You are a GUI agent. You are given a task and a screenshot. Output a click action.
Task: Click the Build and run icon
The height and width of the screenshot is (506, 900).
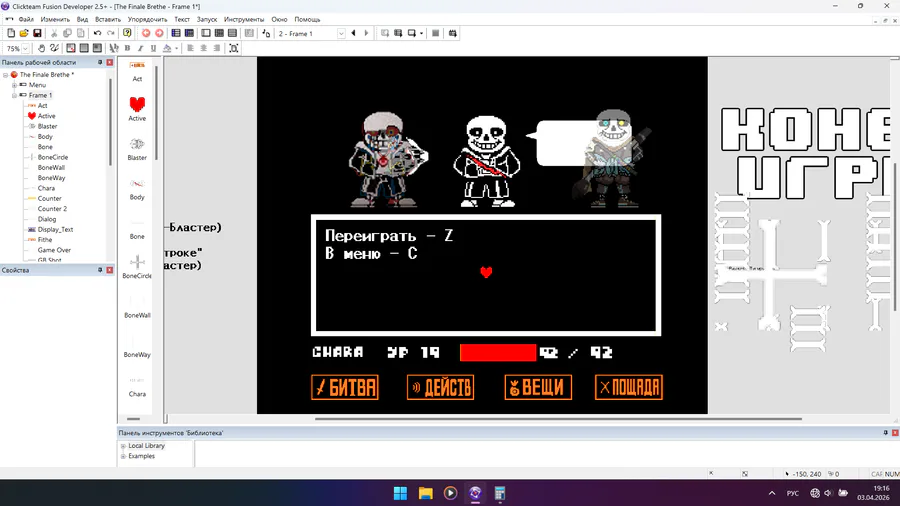(x=452, y=33)
